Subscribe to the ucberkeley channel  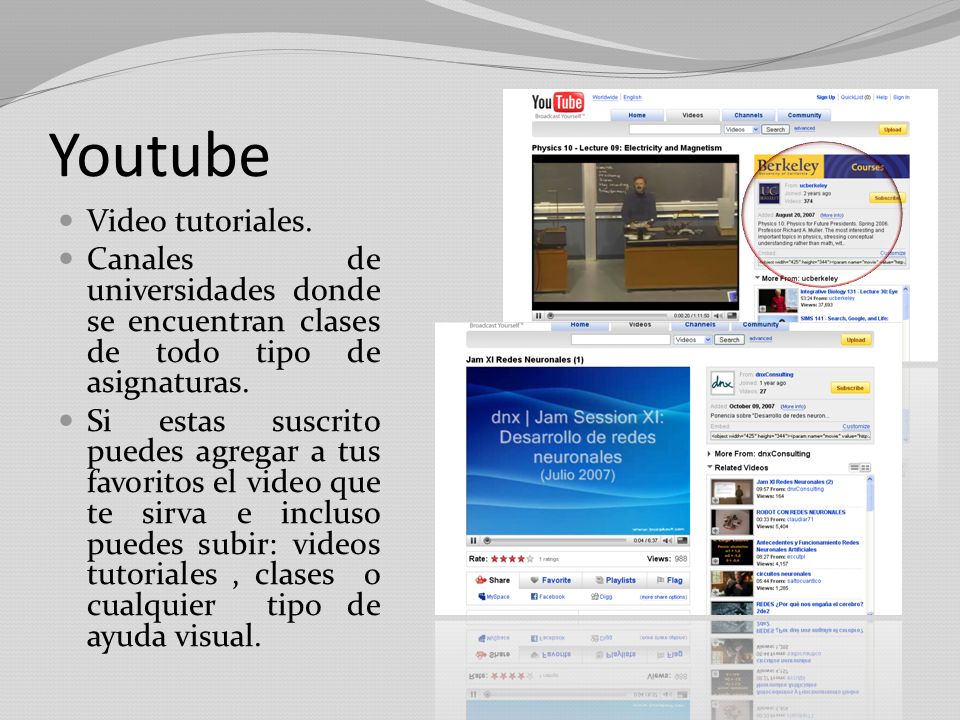[x=887, y=198]
